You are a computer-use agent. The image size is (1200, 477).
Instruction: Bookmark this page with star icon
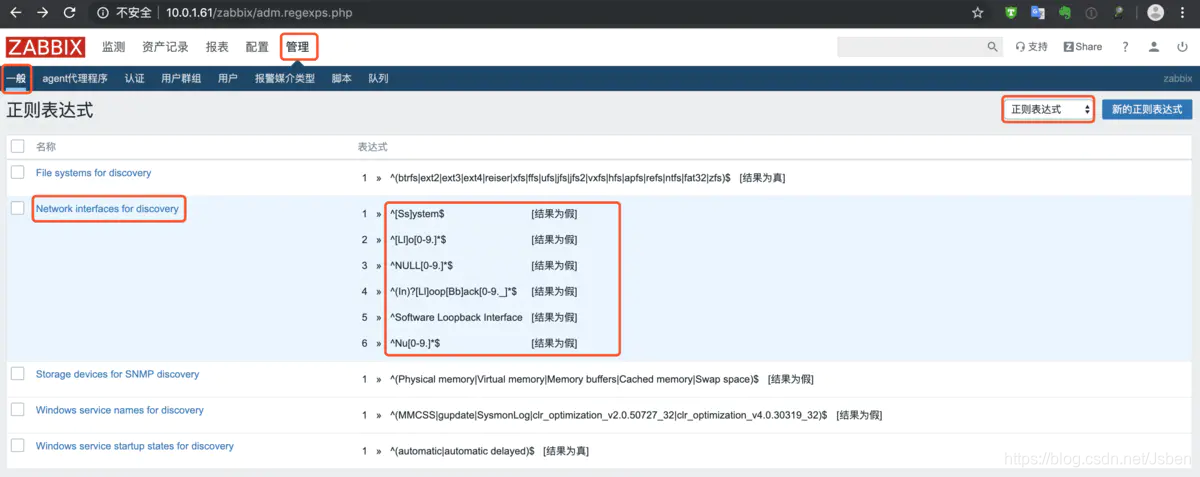point(978,13)
